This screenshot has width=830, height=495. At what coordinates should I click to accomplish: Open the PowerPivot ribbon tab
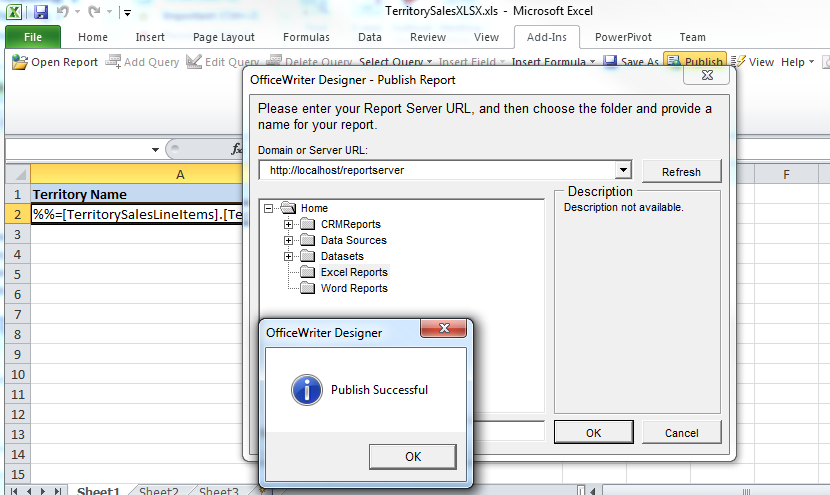coord(625,37)
